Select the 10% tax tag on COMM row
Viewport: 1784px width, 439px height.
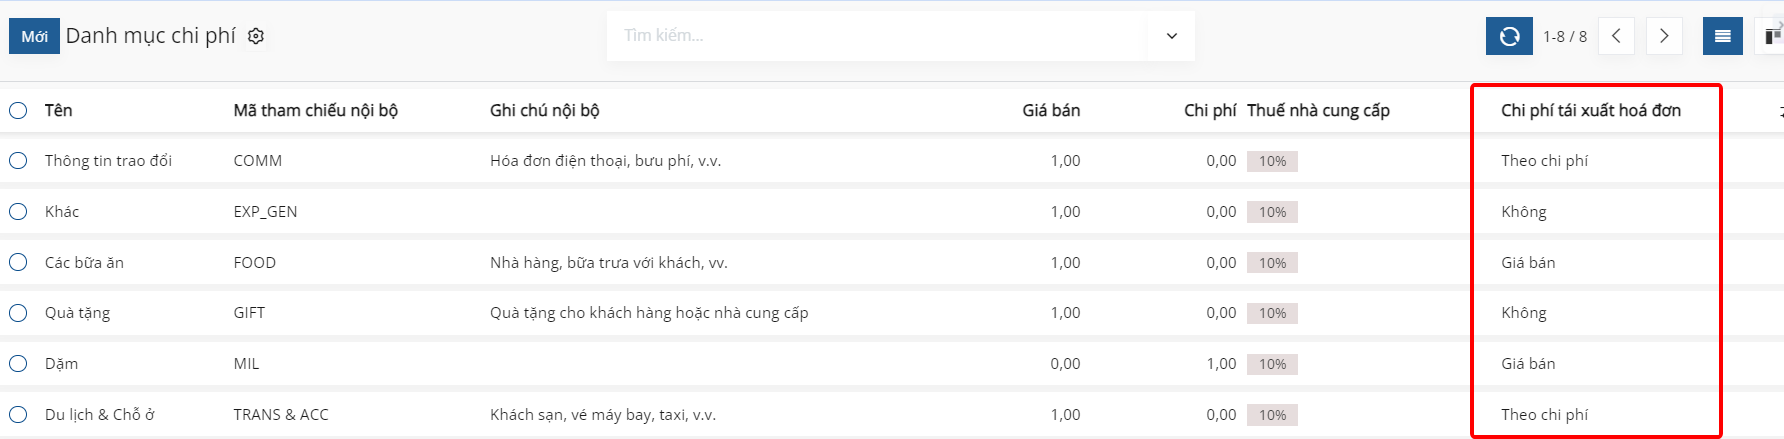[x=1272, y=161]
